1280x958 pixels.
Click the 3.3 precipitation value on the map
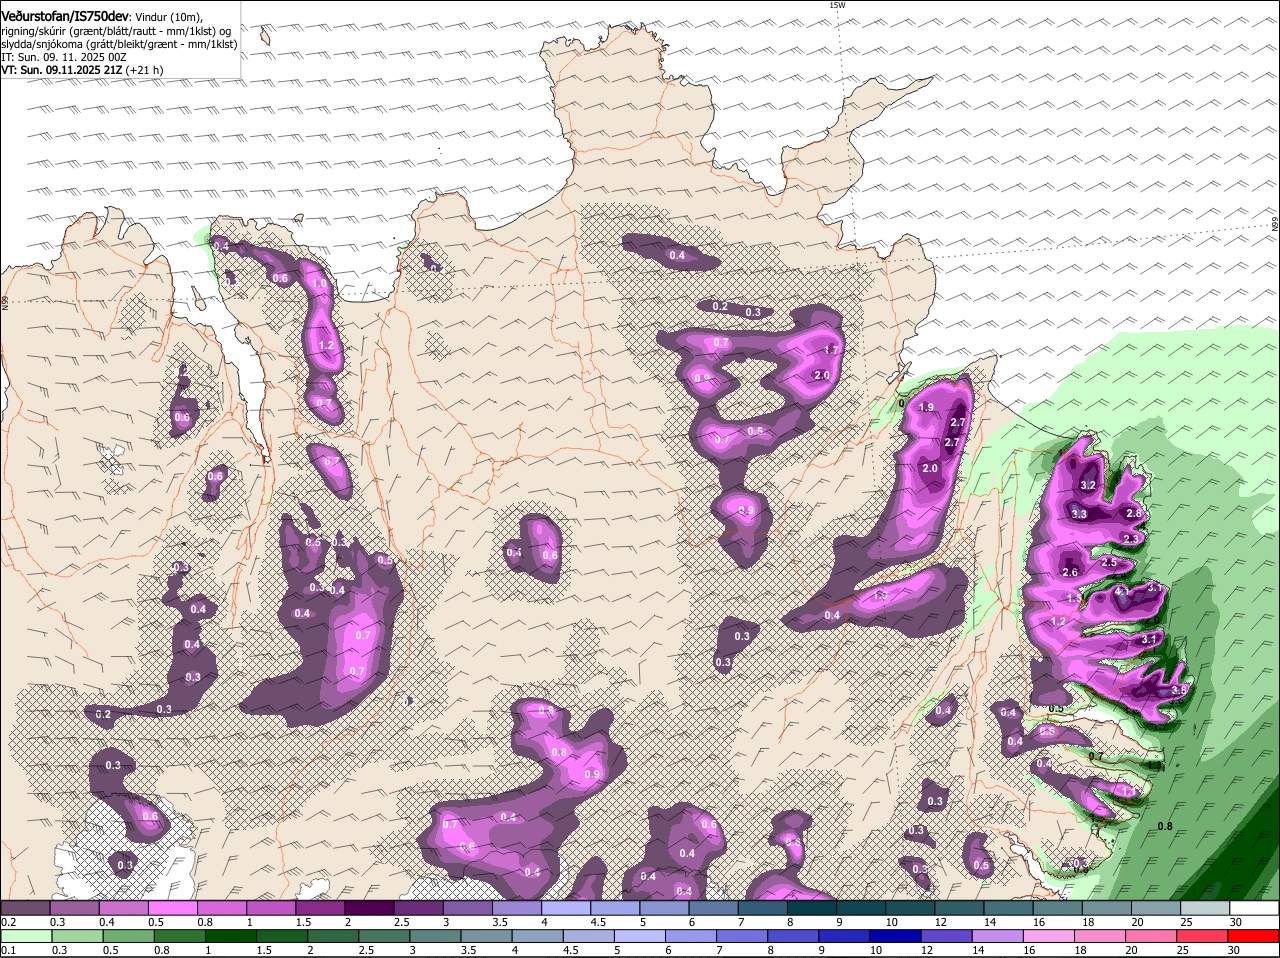coord(1078,514)
